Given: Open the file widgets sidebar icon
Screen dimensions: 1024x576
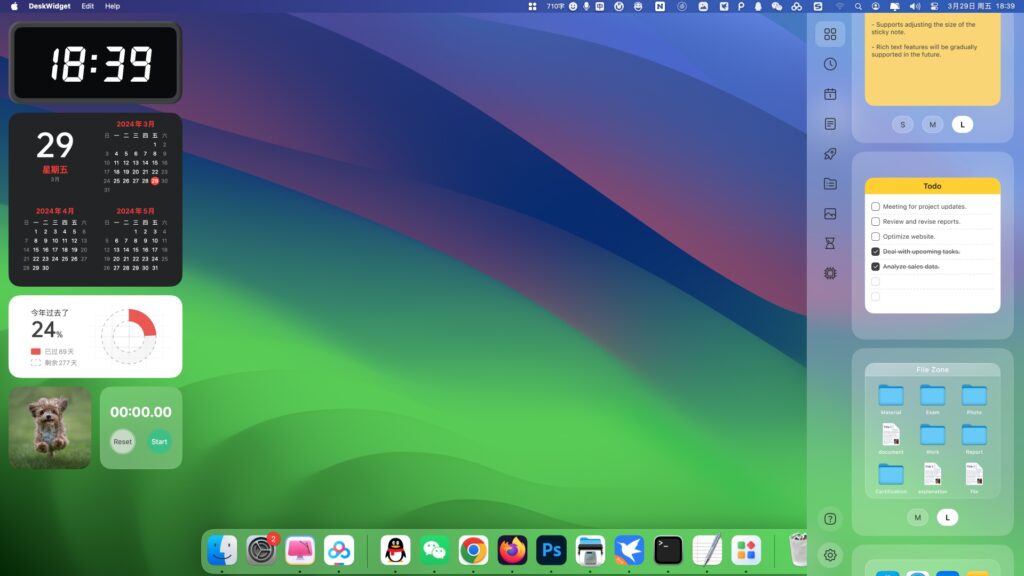Looking at the screenshot, I should pyautogui.click(x=829, y=184).
